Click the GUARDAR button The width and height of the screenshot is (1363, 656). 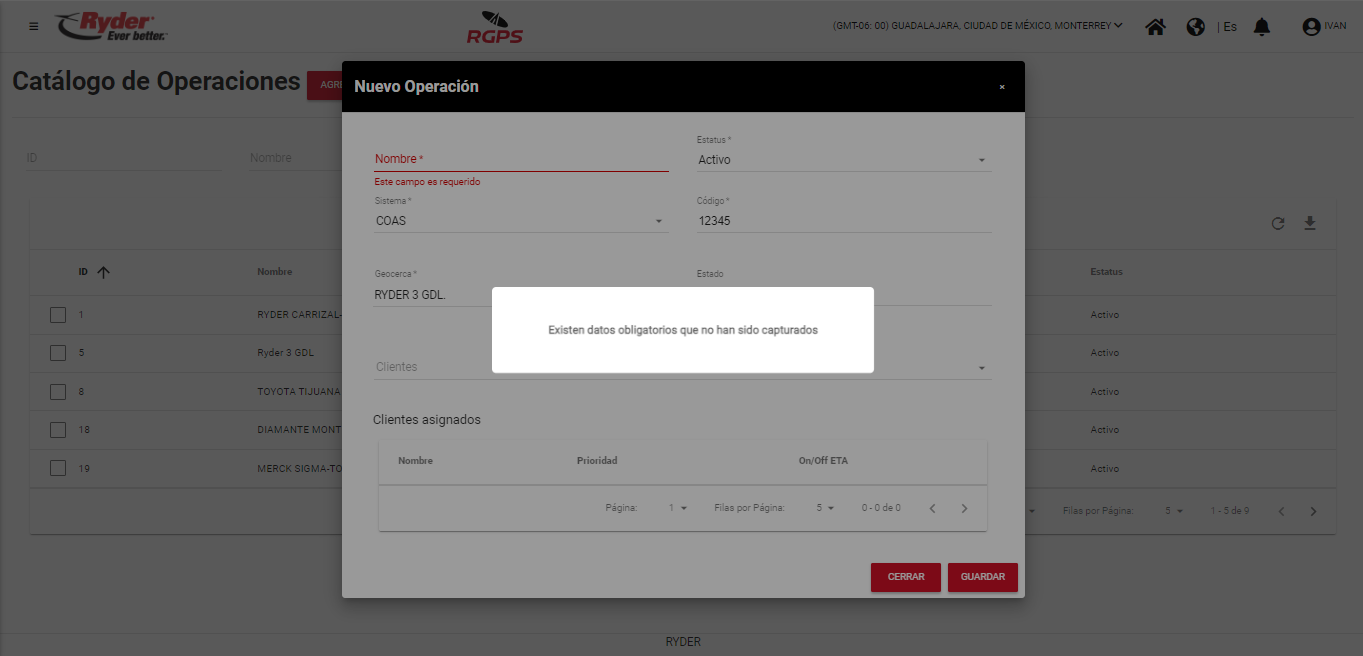(982, 577)
